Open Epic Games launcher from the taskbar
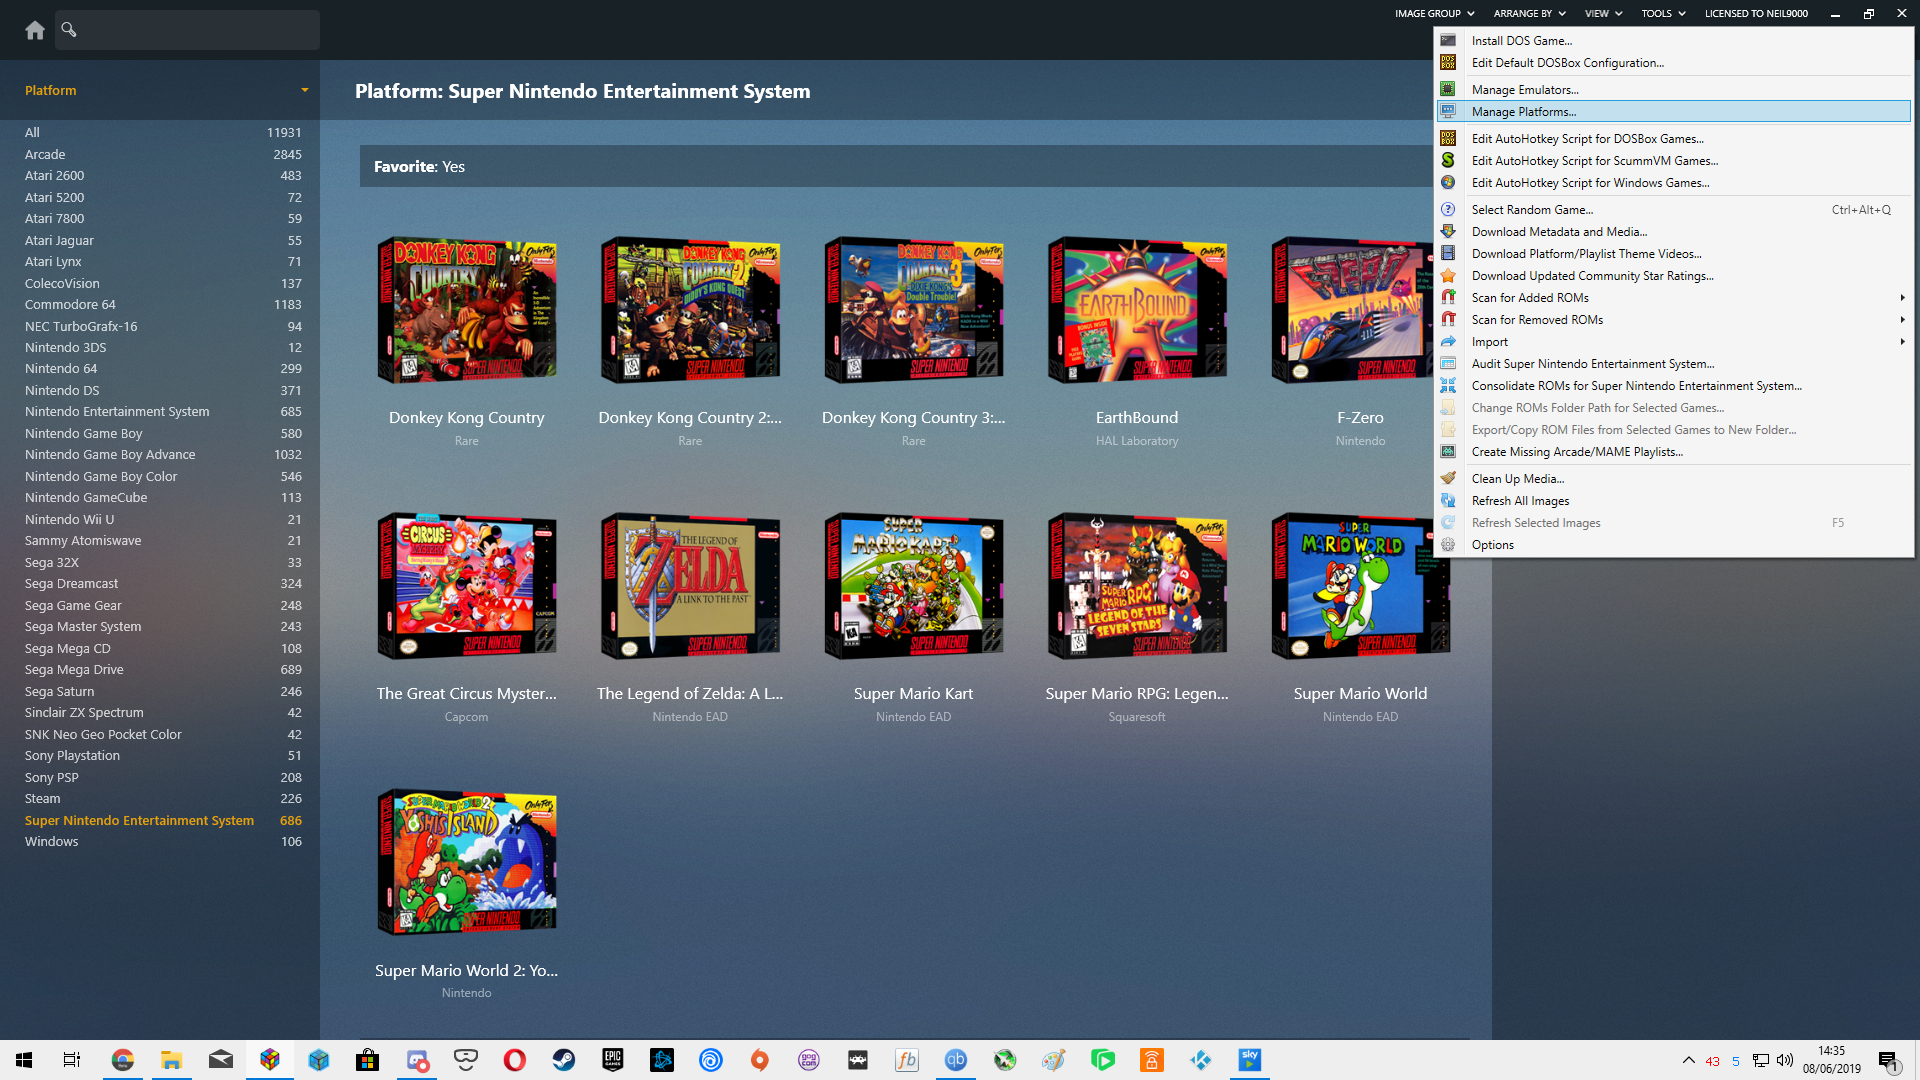This screenshot has width=1920, height=1080. [613, 1060]
